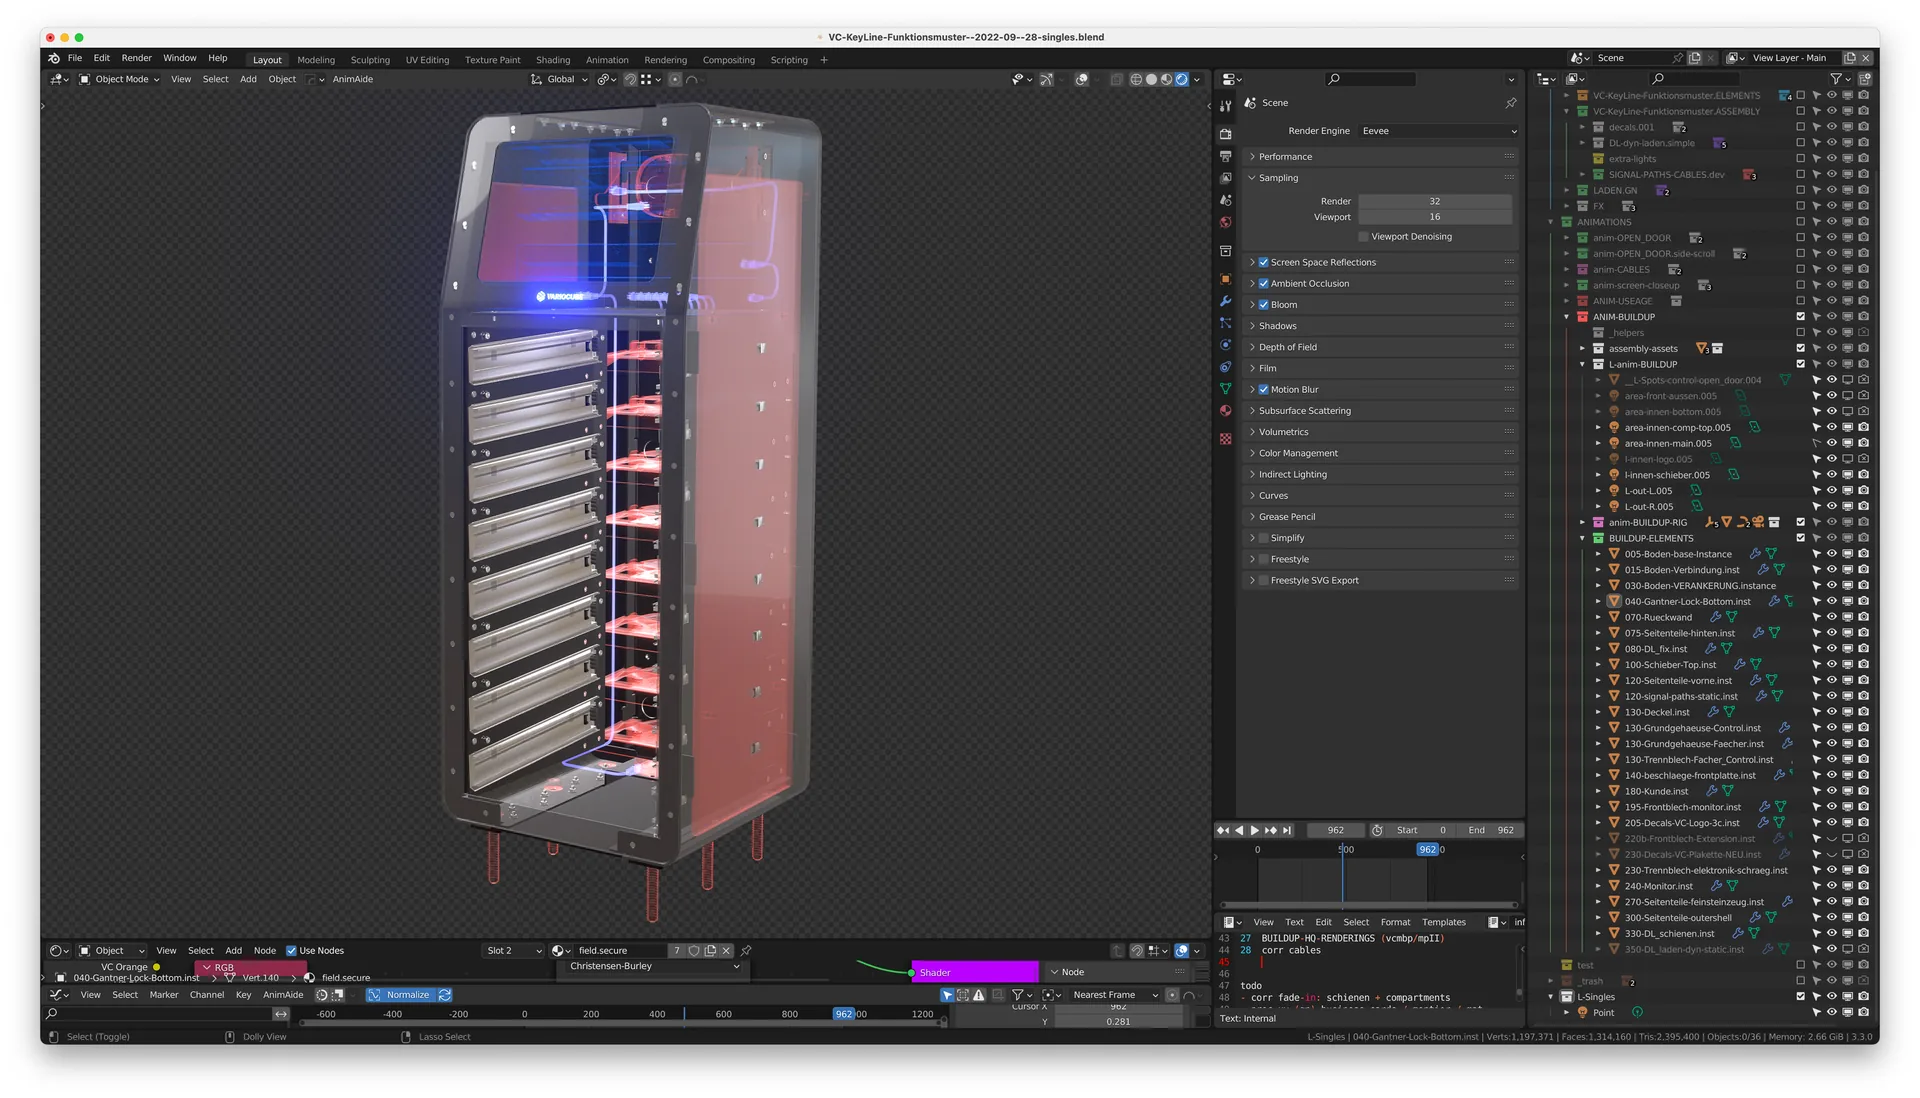The height and width of the screenshot is (1098, 1920).
Task: Switch viewport to Wireframe shading
Action: click(1136, 79)
